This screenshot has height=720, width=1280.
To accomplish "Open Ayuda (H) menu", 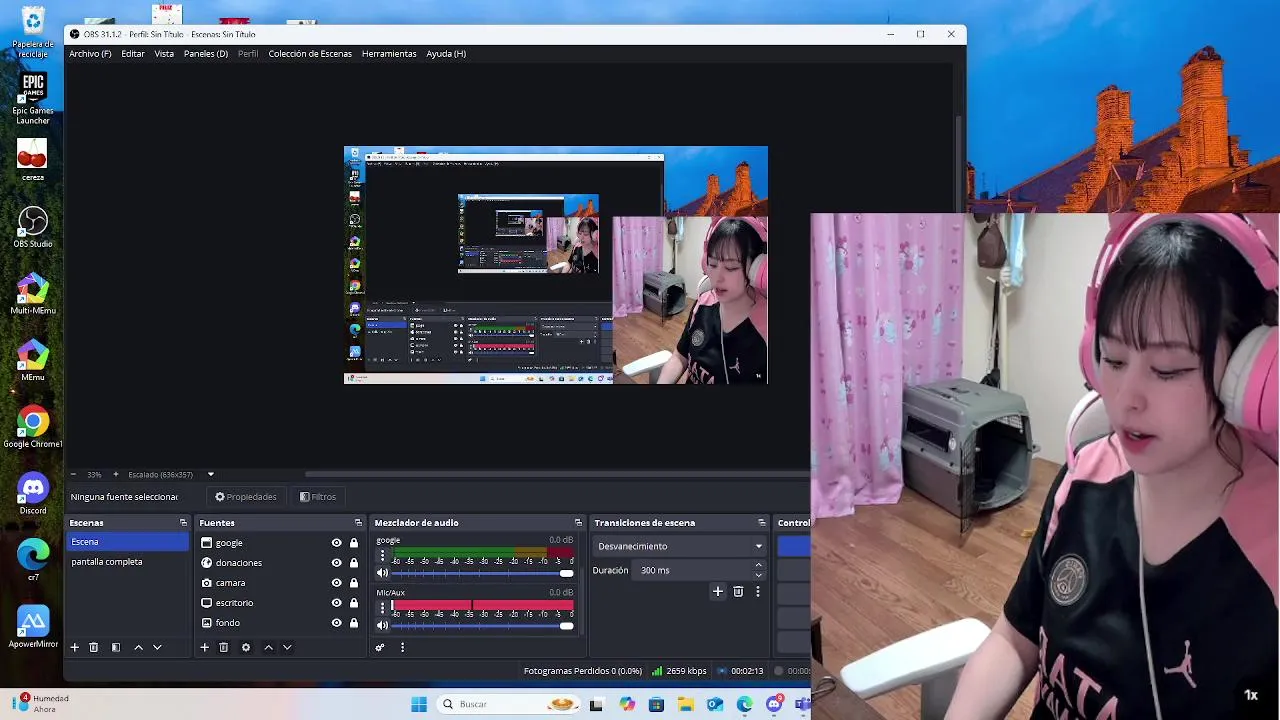I will [446, 54].
